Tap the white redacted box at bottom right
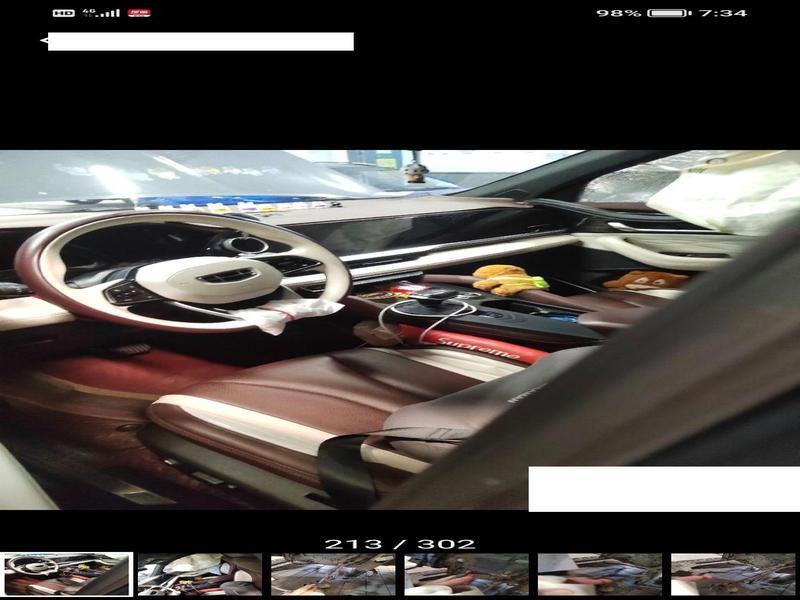Viewport: 800px width, 600px height. [663, 489]
